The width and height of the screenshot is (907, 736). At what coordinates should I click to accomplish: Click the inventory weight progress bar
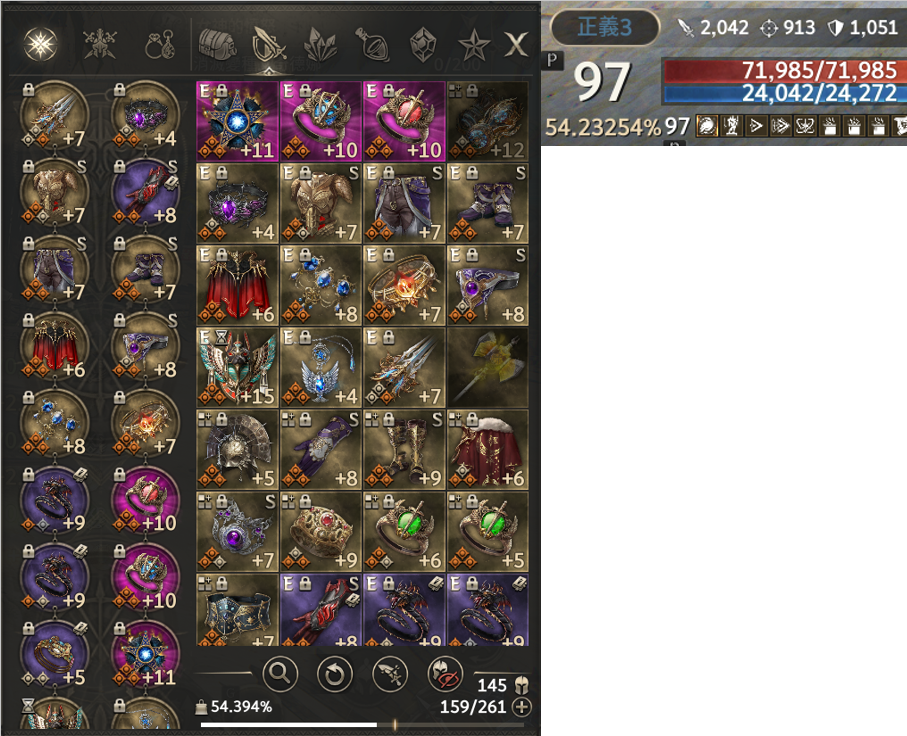(362, 724)
